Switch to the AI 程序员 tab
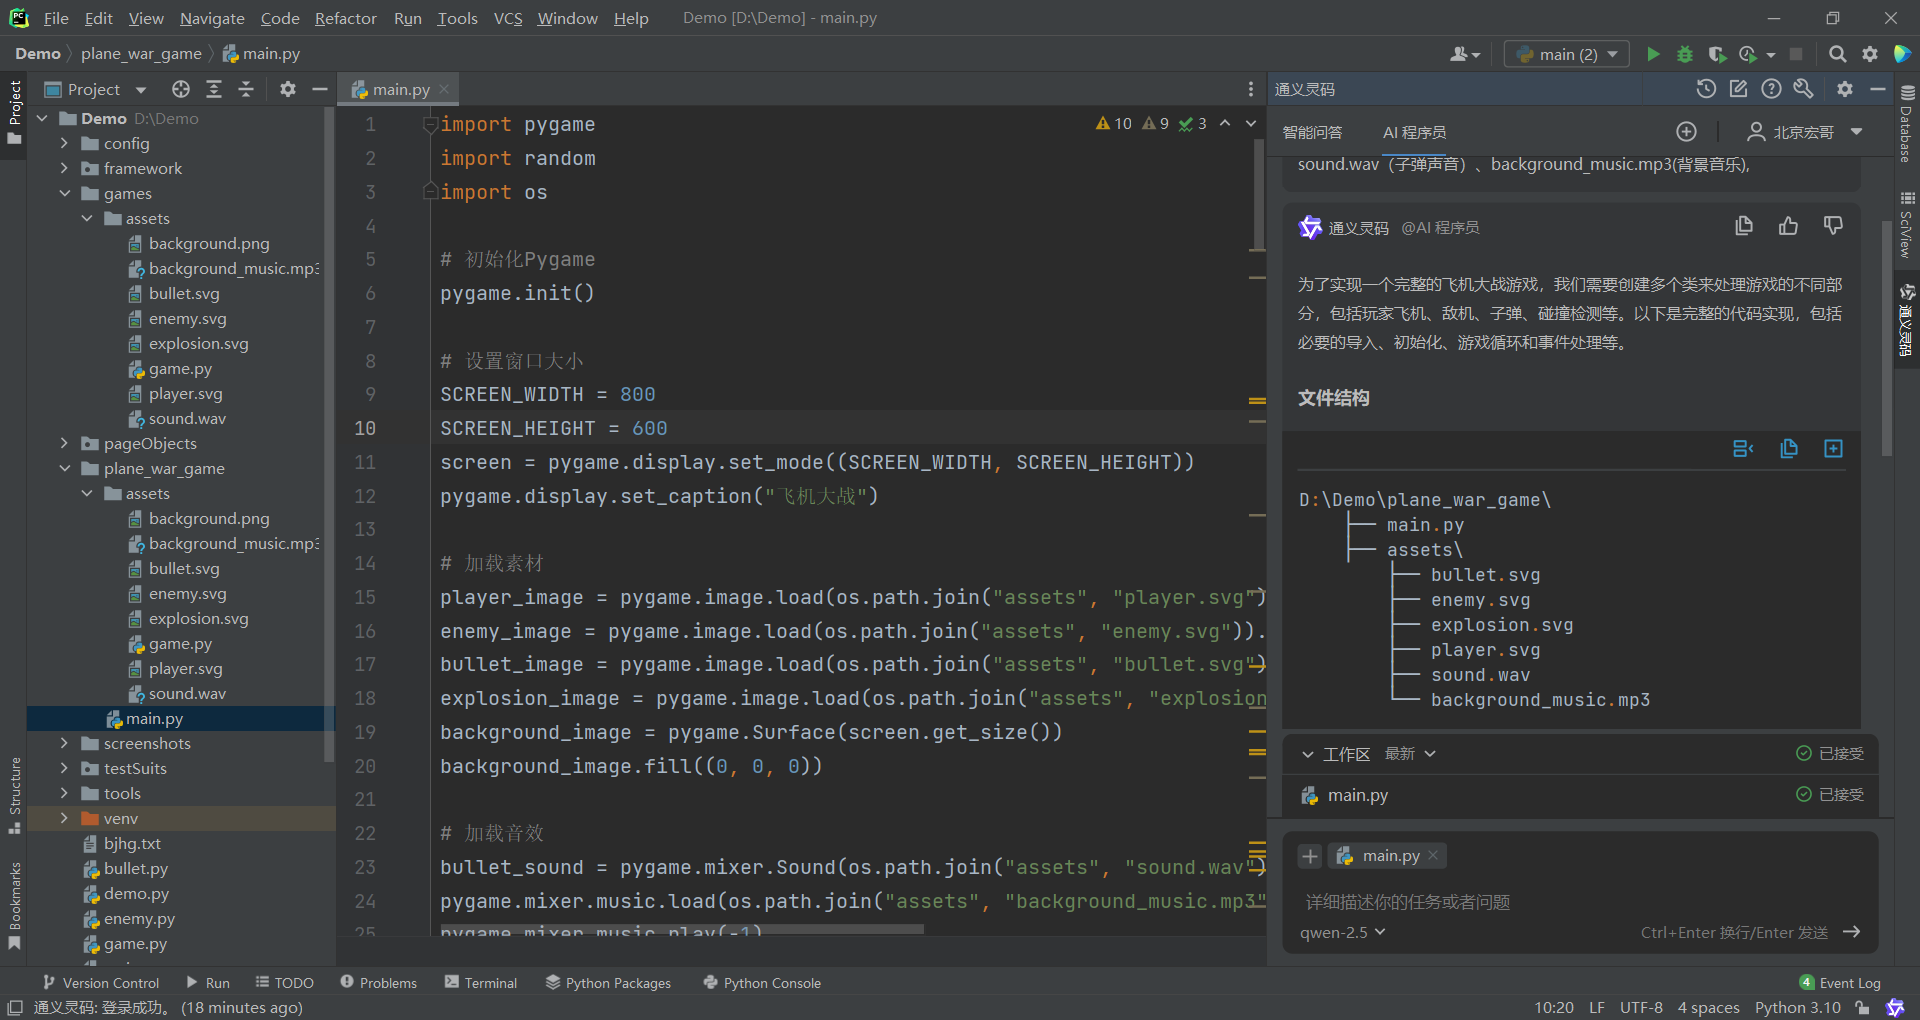 tap(1414, 132)
